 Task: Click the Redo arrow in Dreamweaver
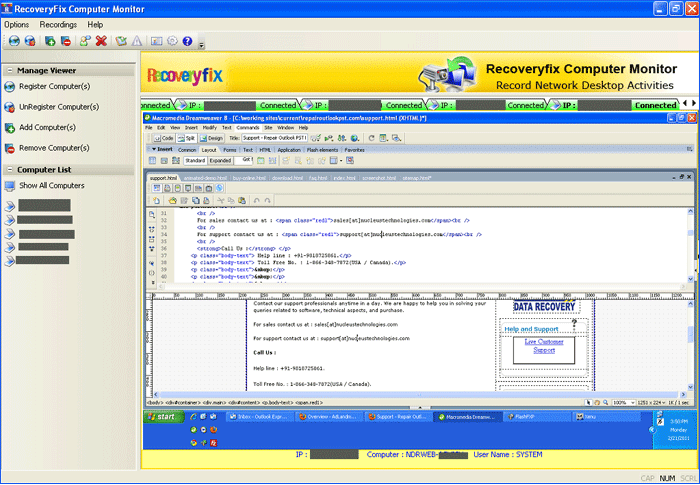[x=267, y=201]
